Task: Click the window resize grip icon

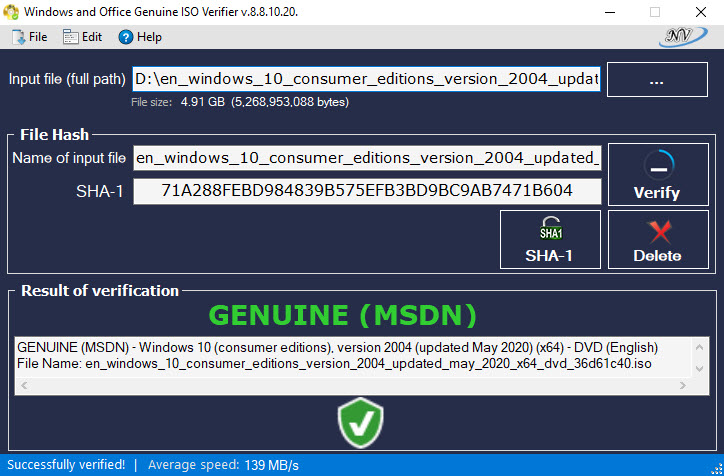Action: pyautogui.click(x=717, y=469)
